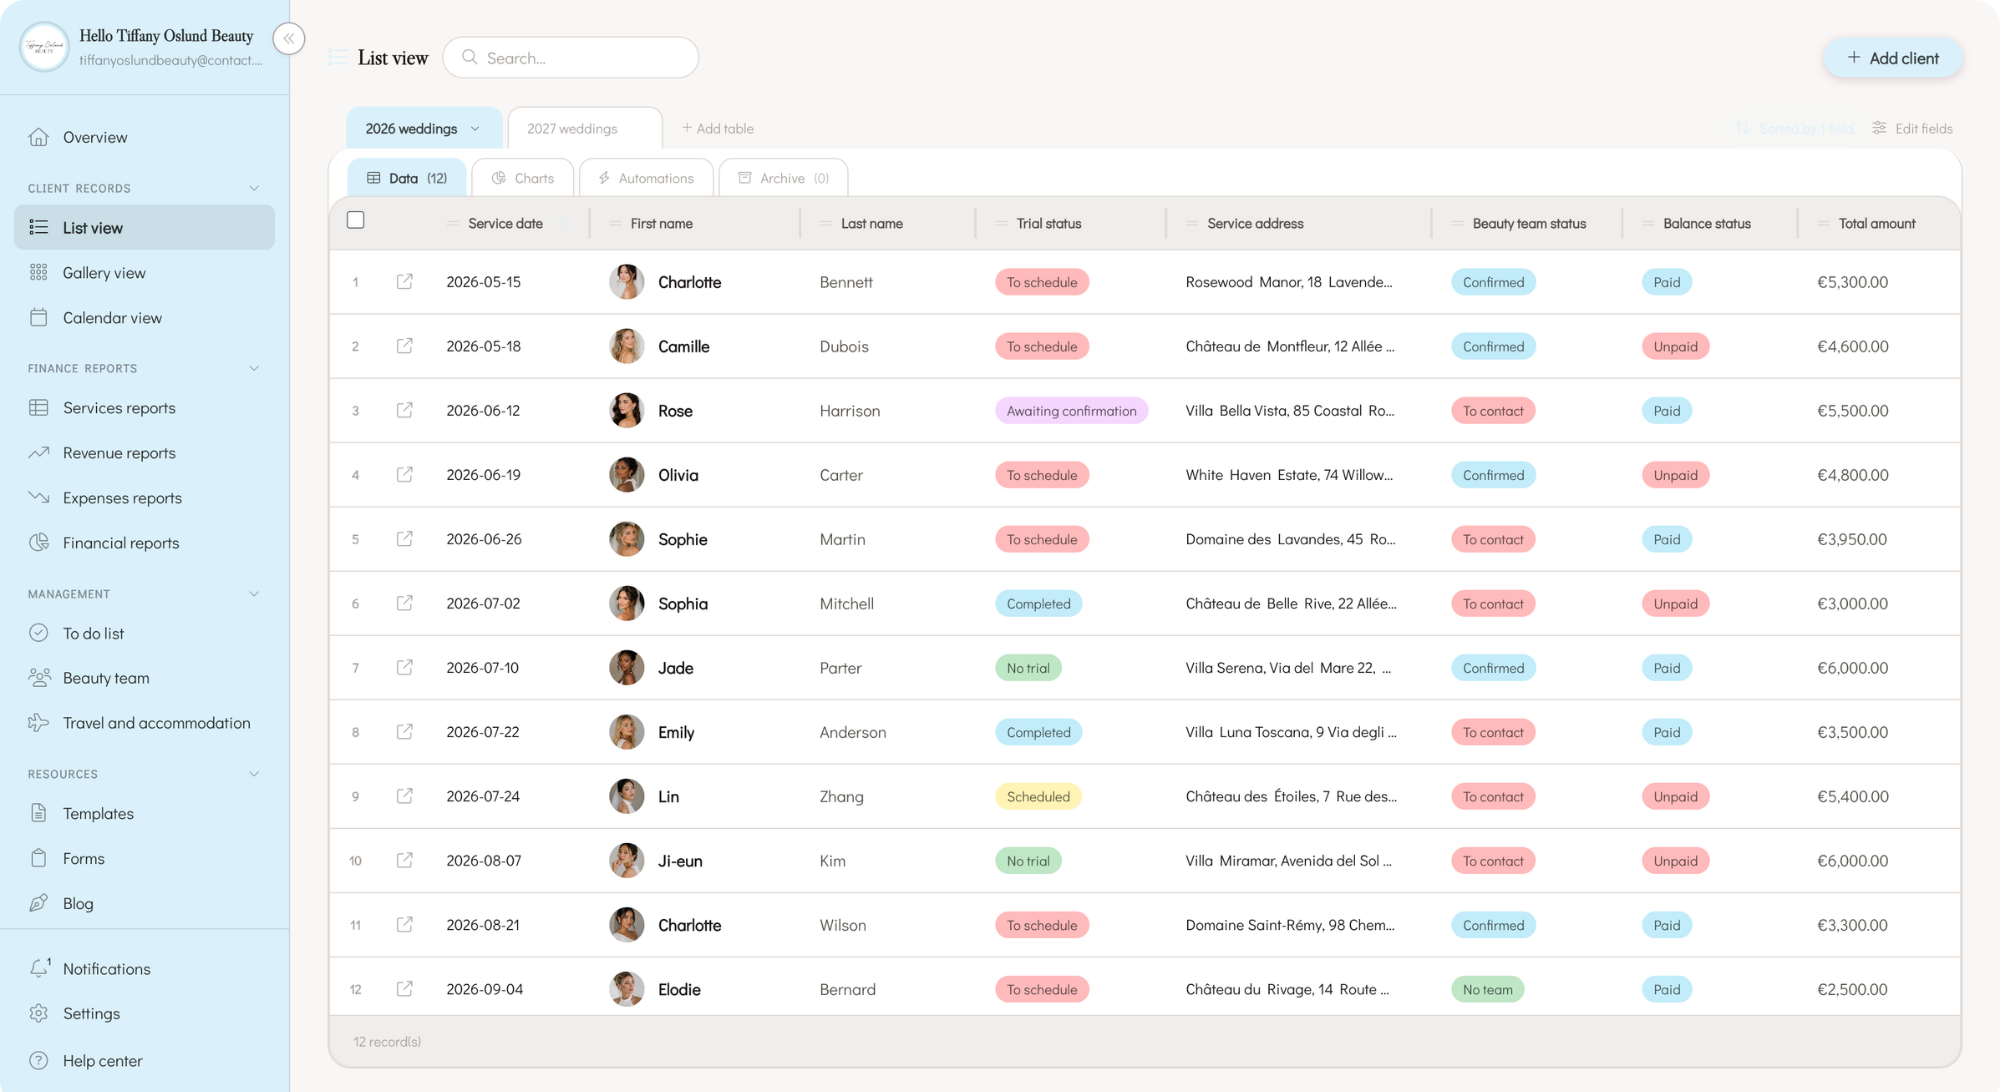Switch to the 2027 weddings table tab
The width and height of the screenshot is (2000, 1092).
coord(584,129)
